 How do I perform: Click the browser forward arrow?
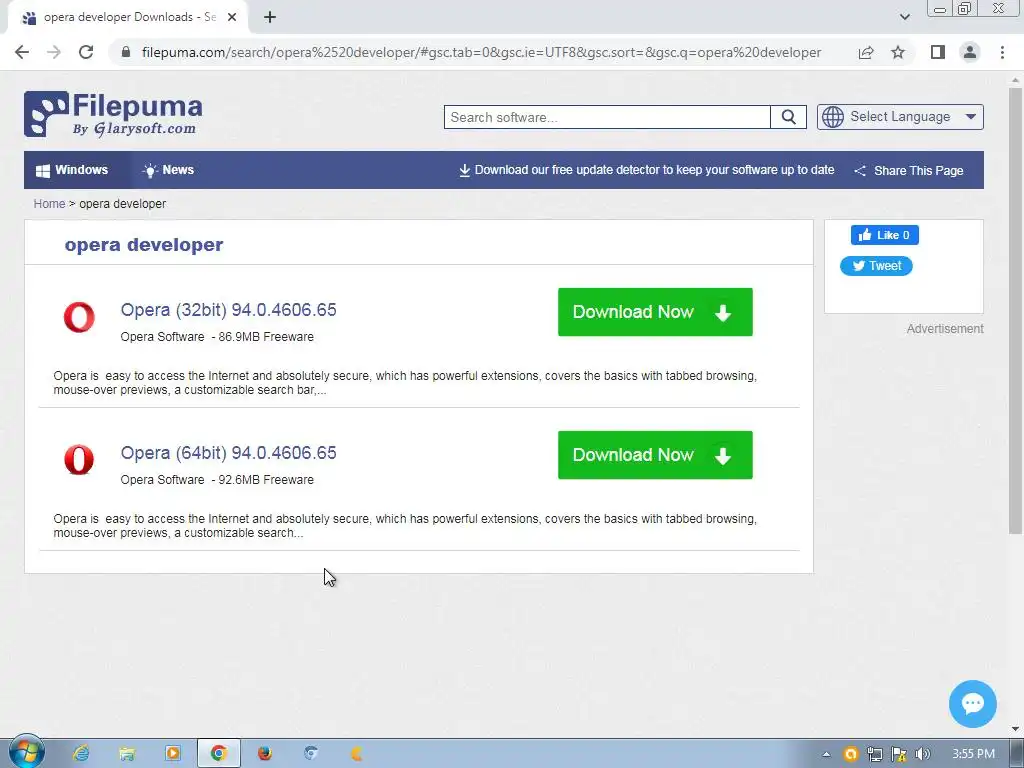(x=54, y=52)
